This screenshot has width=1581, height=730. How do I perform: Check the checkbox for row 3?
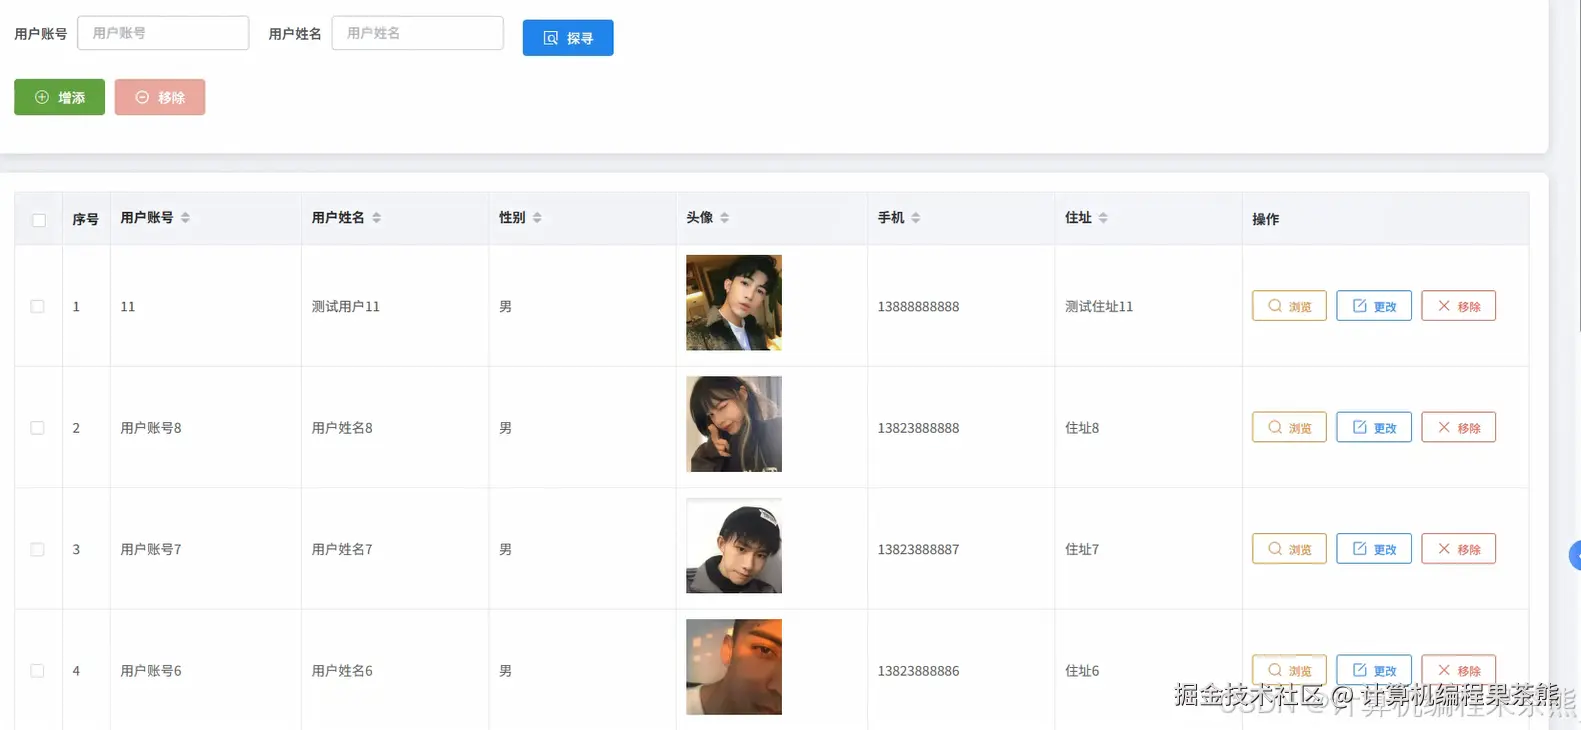(x=37, y=549)
